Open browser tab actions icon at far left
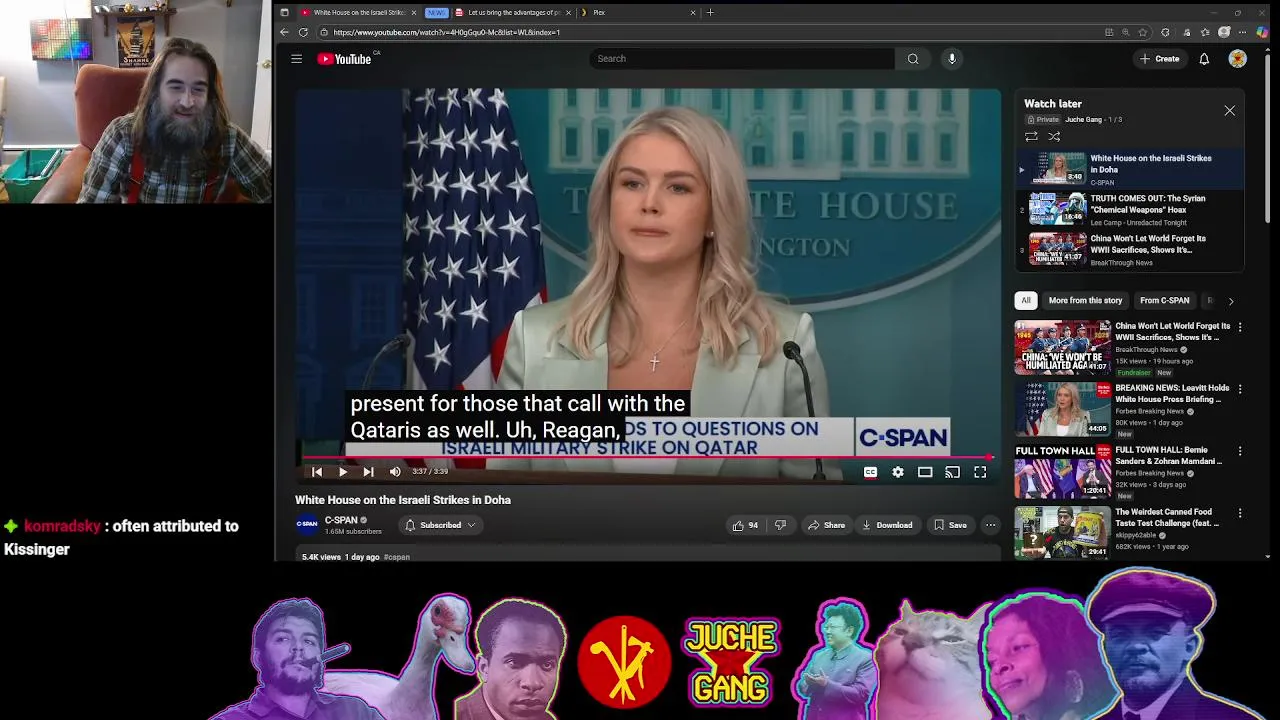 click(284, 13)
